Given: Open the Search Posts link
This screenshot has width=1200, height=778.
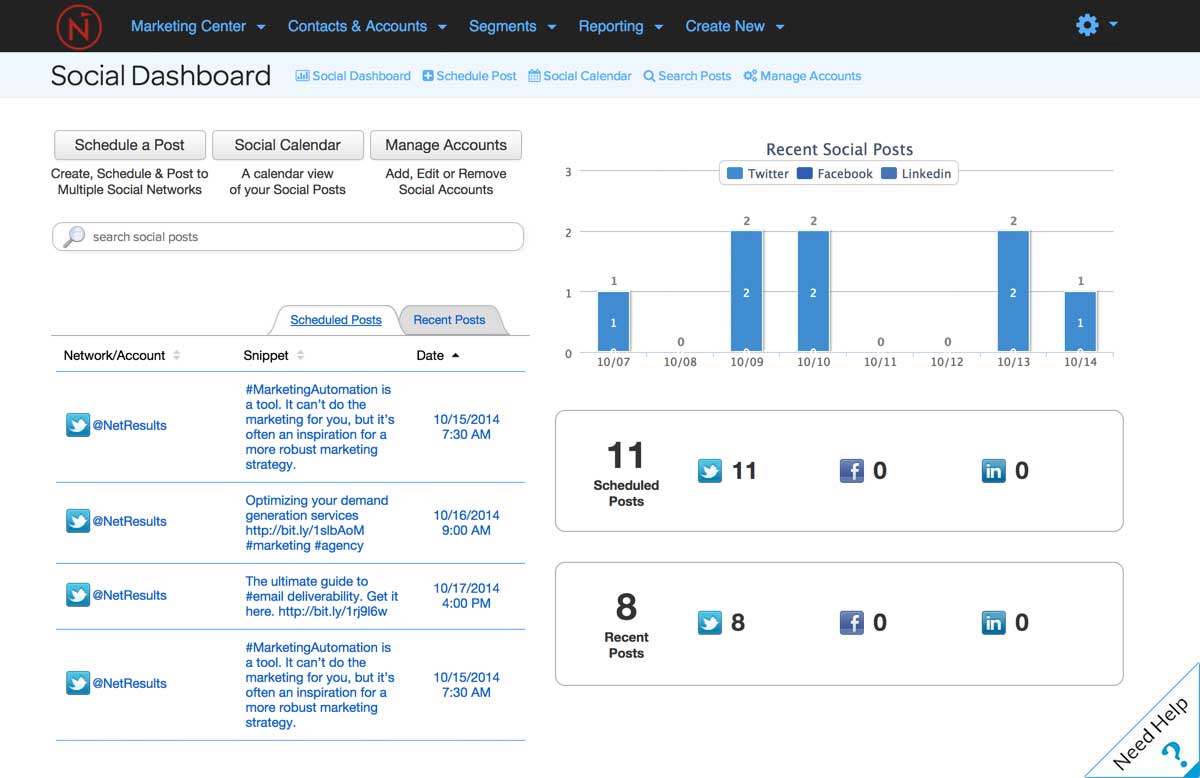Looking at the screenshot, I should tap(687, 76).
